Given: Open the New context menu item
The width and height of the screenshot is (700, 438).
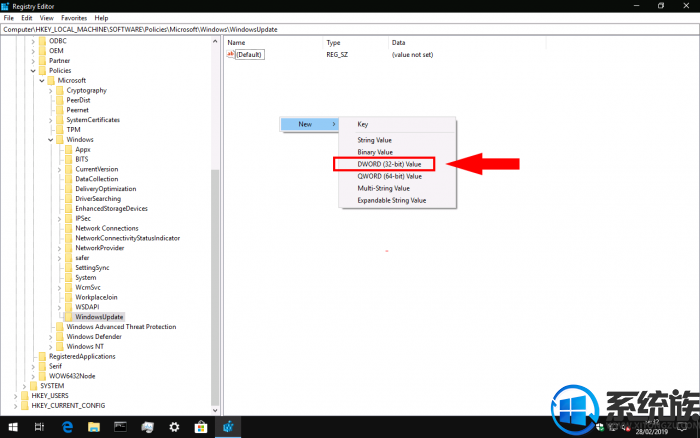Looking at the screenshot, I should pyautogui.click(x=309, y=124).
